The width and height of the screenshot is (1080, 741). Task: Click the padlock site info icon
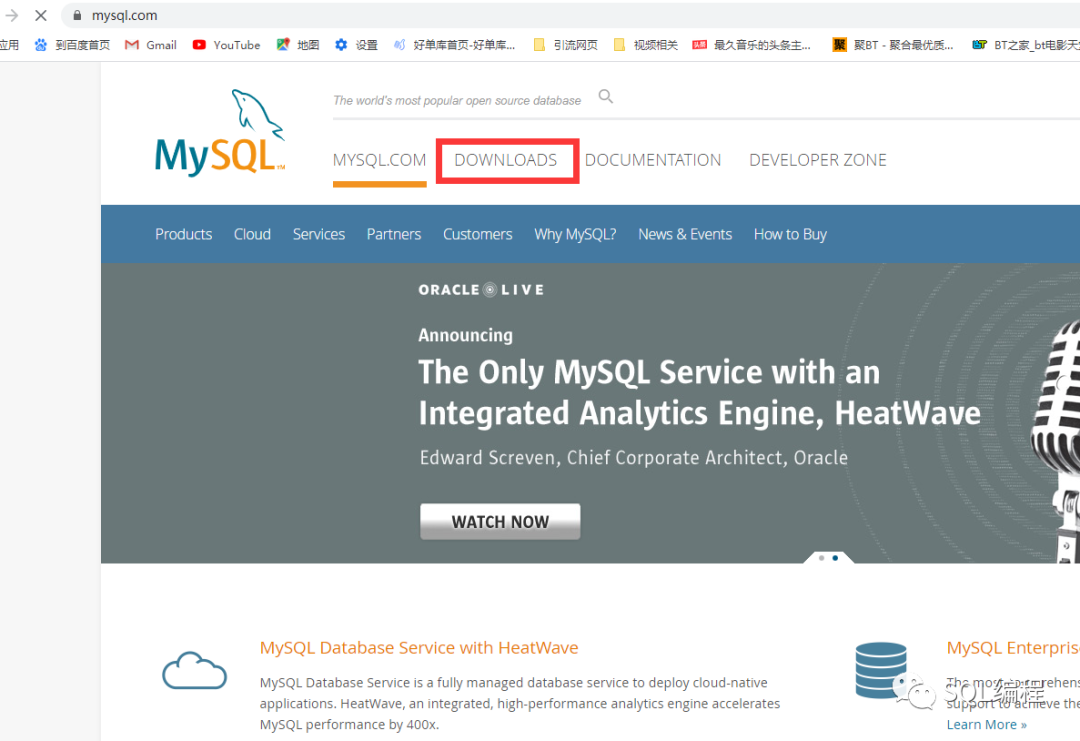coord(77,15)
